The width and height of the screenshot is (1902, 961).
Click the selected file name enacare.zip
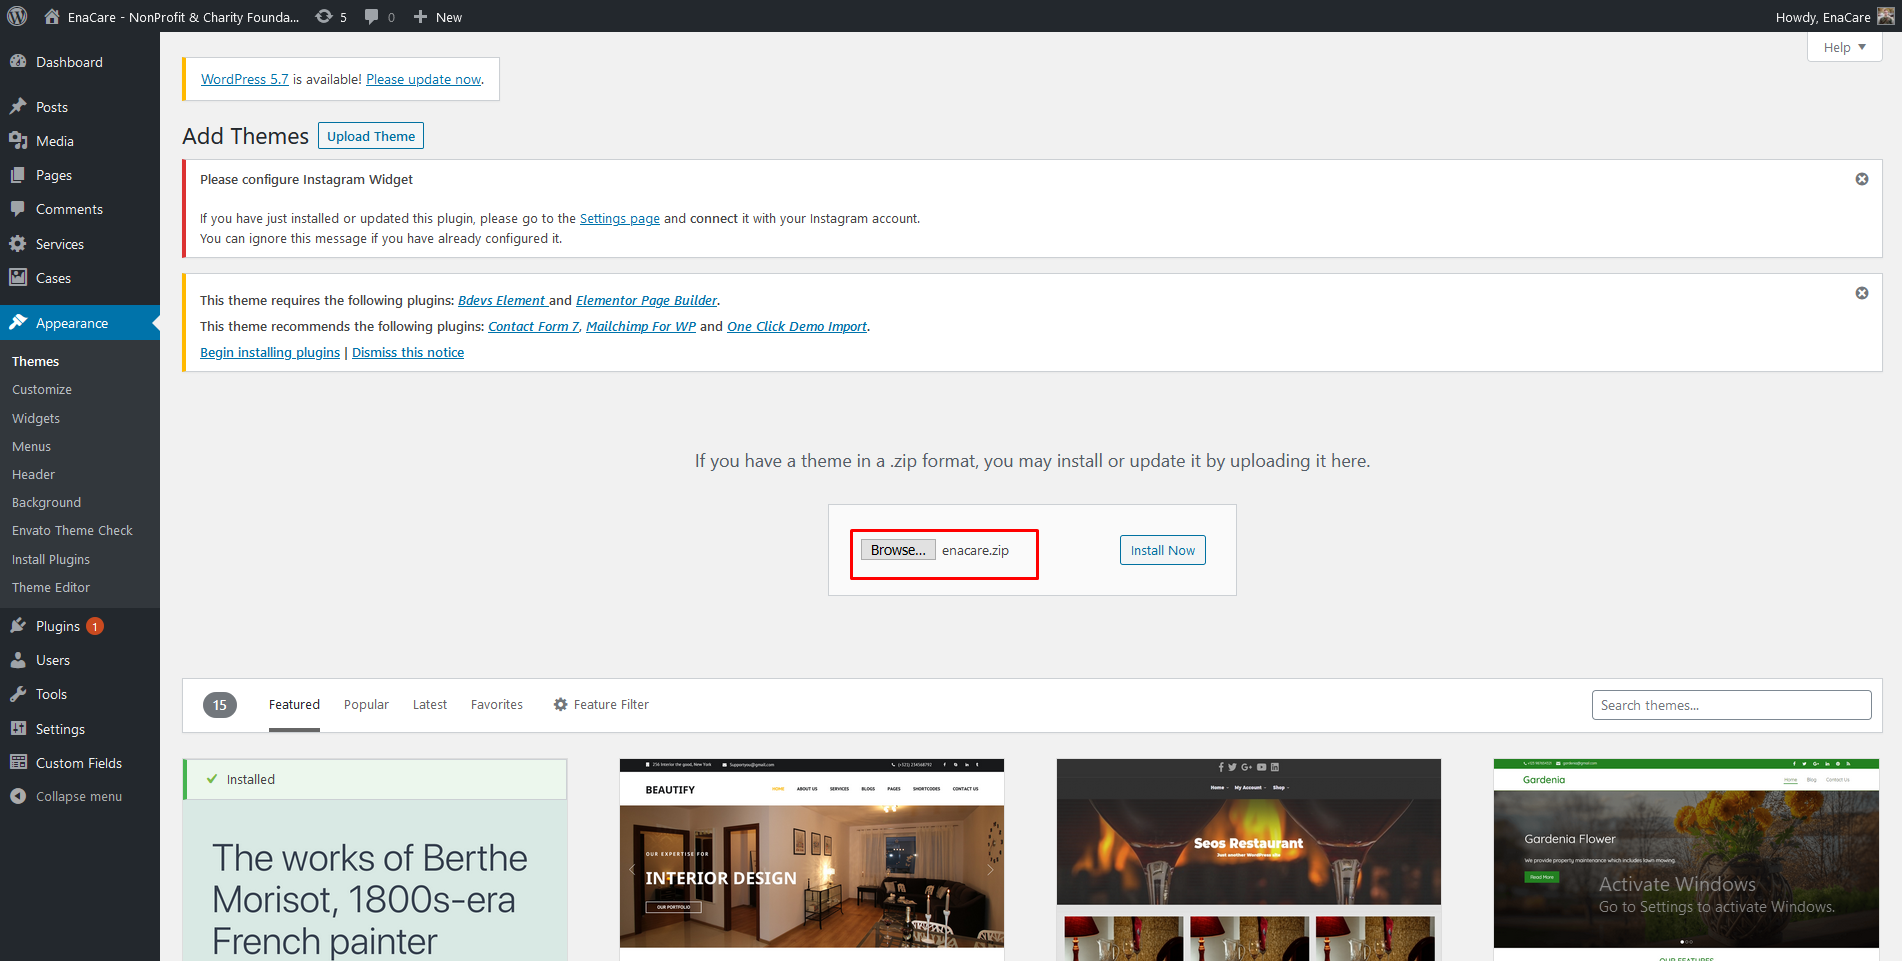coord(975,550)
